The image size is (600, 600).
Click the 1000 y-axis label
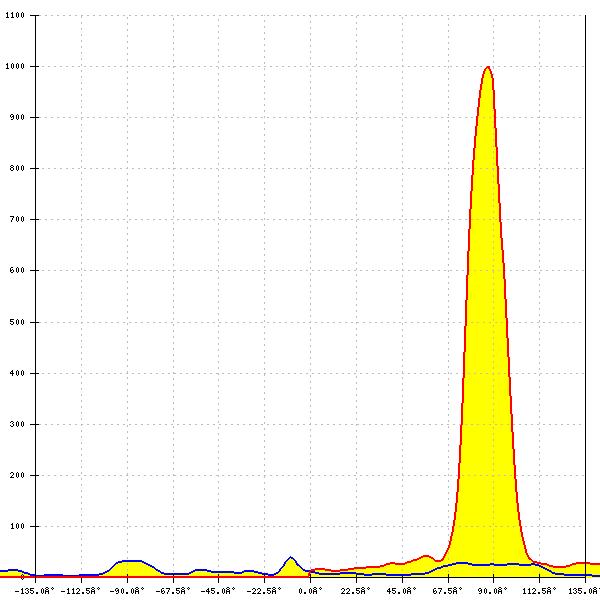(15, 66)
